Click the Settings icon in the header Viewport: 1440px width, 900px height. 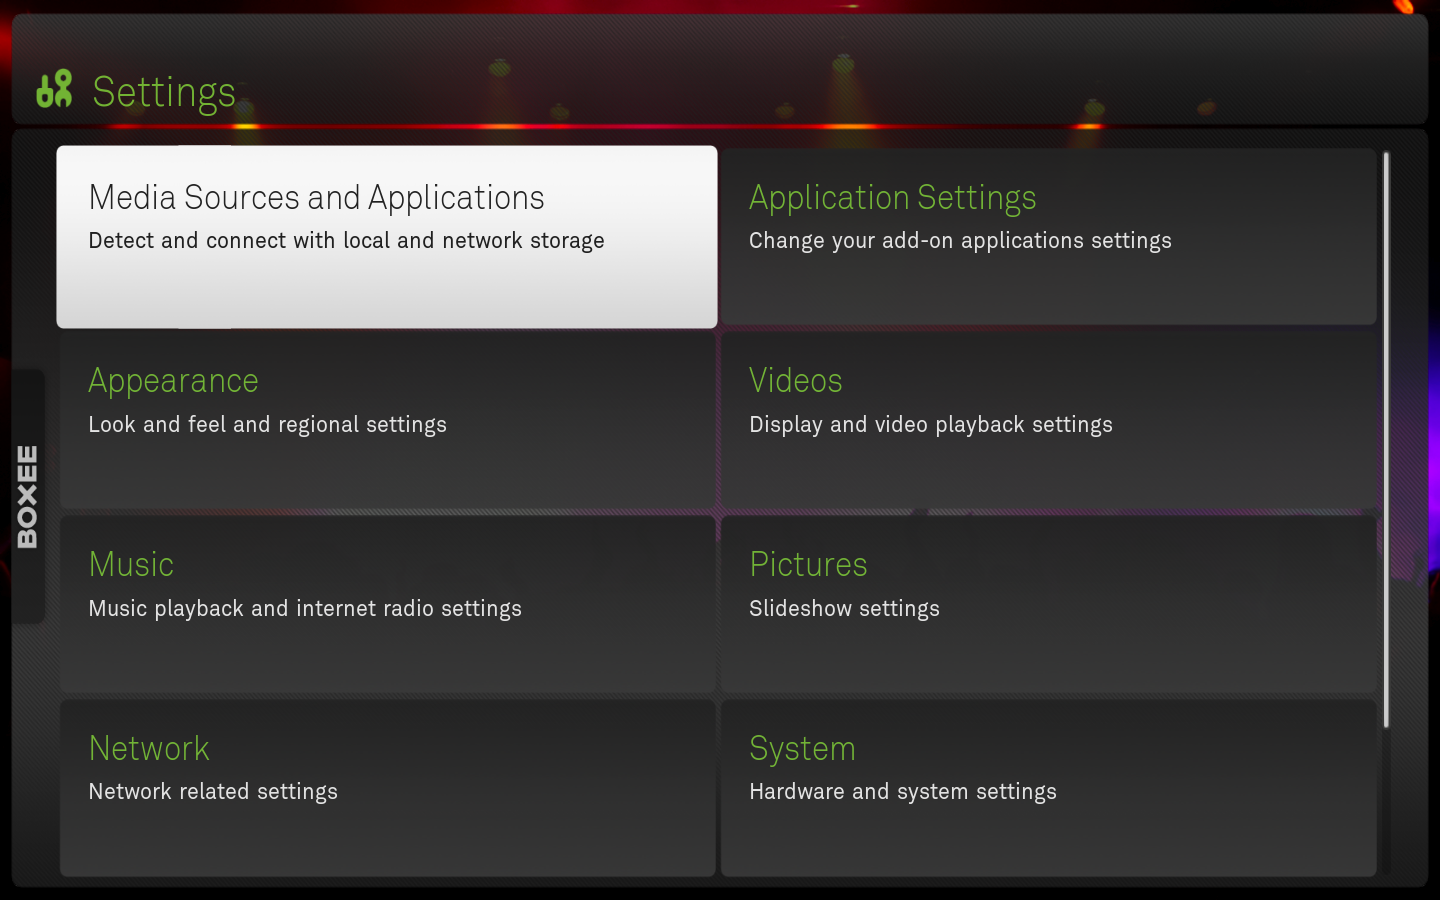click(54, 89)
